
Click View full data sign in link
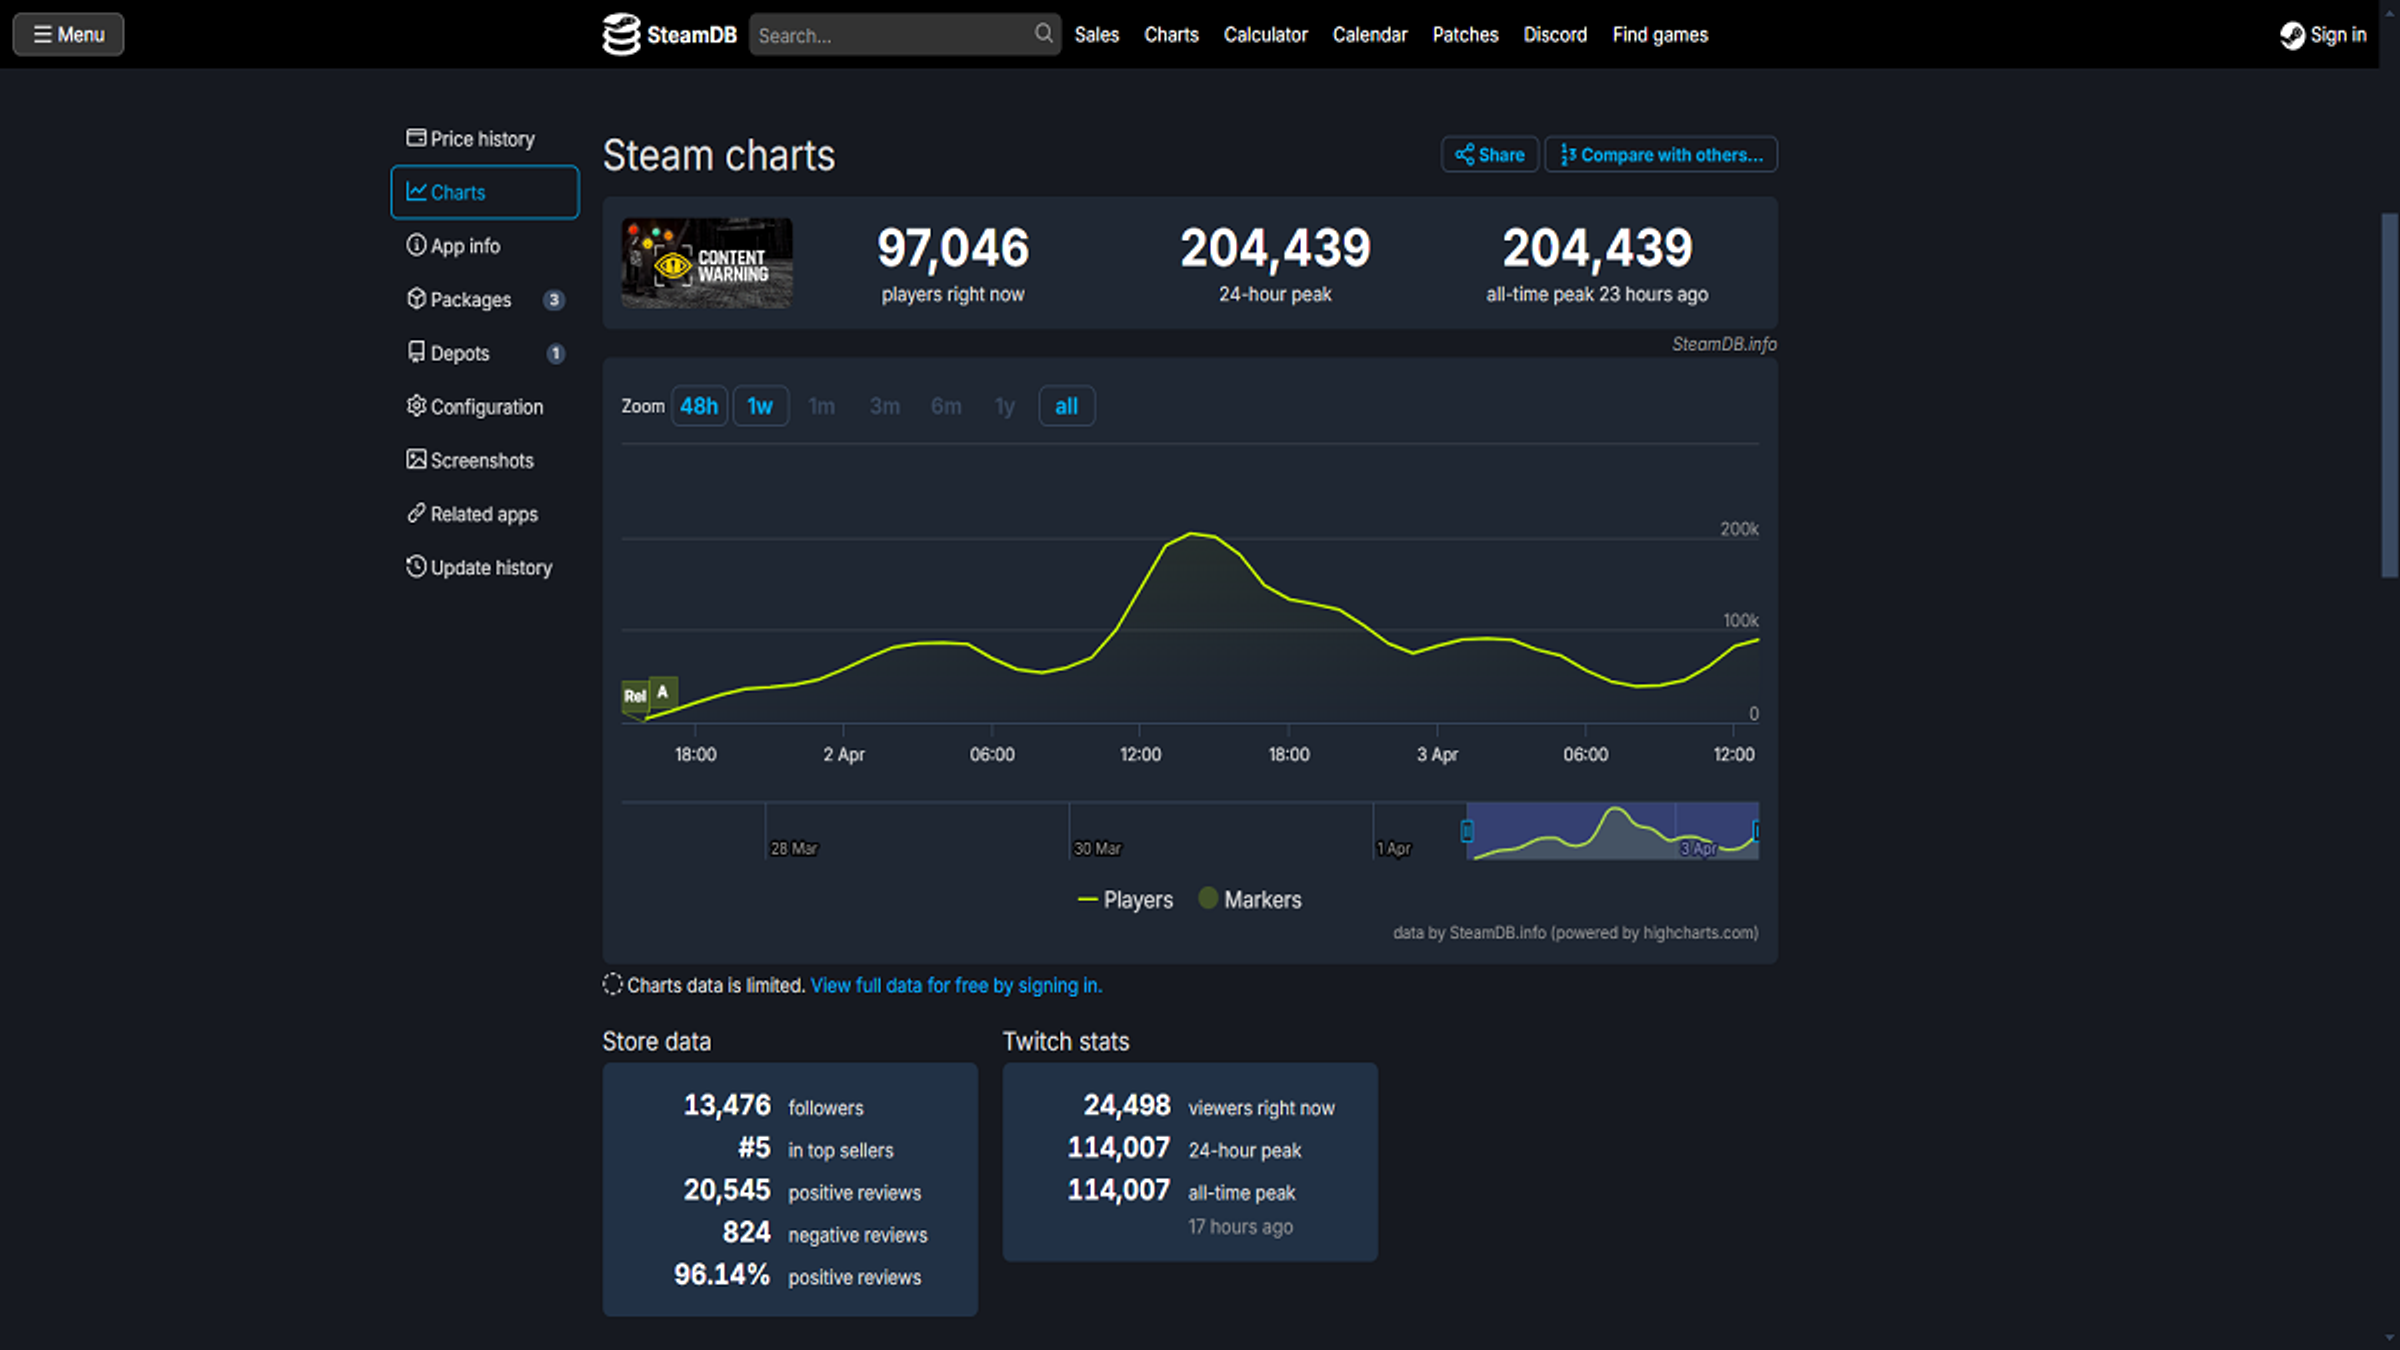(x=956, y=984)
